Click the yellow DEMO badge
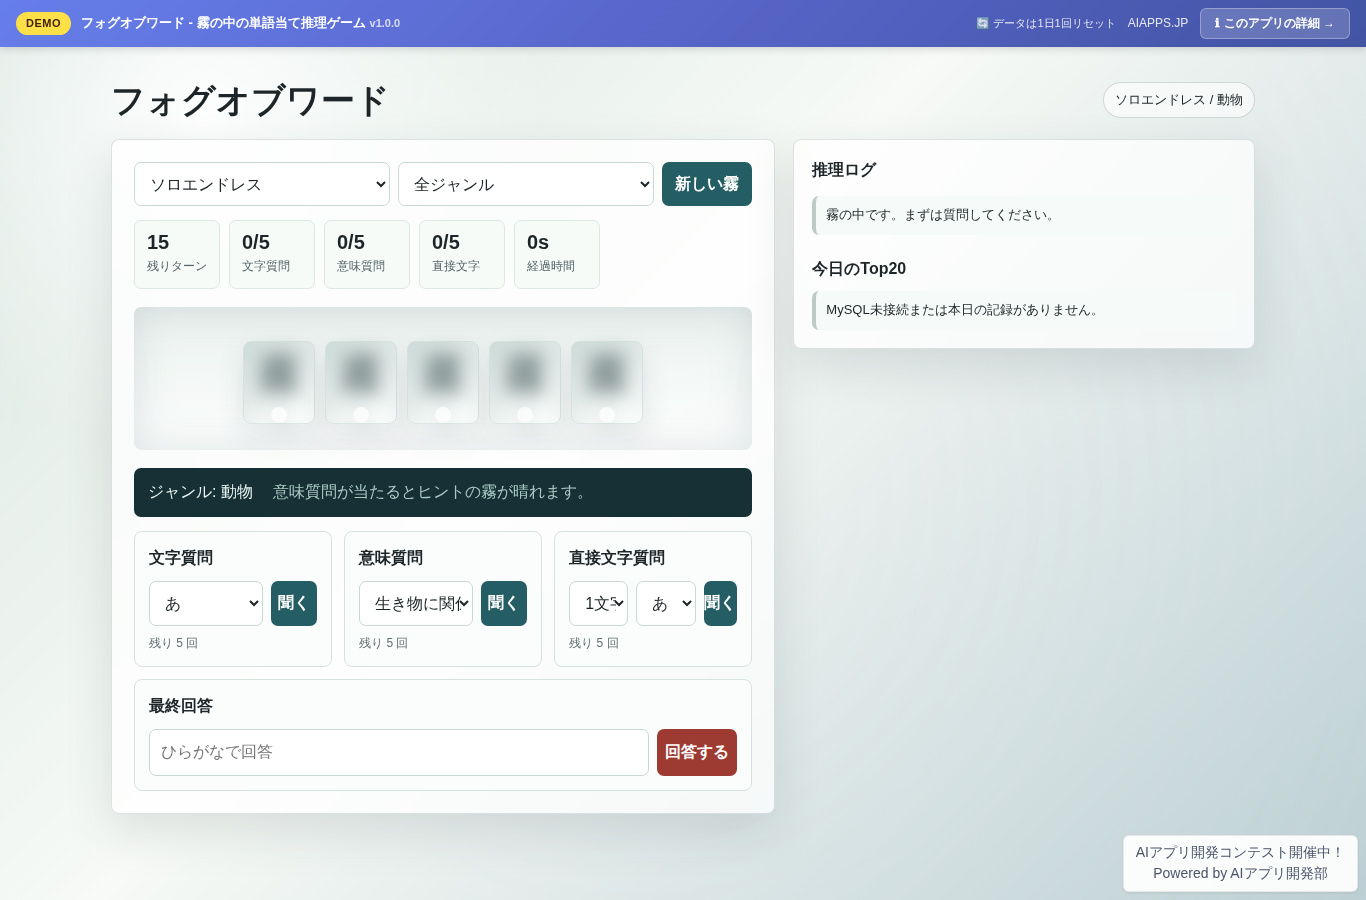Image resolution: width=1366 pixels, height=900 pixels. tap(43, 23)
